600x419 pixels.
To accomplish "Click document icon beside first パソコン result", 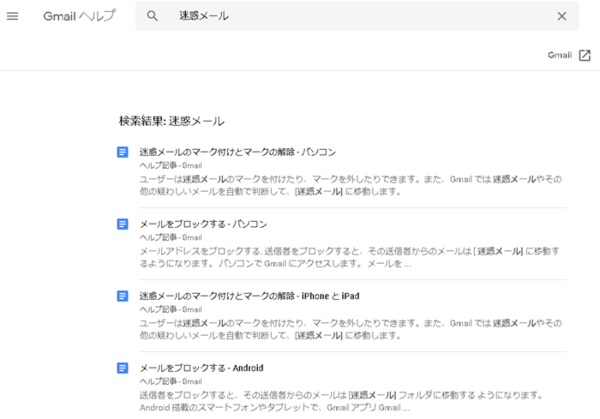I will (122, 152).
